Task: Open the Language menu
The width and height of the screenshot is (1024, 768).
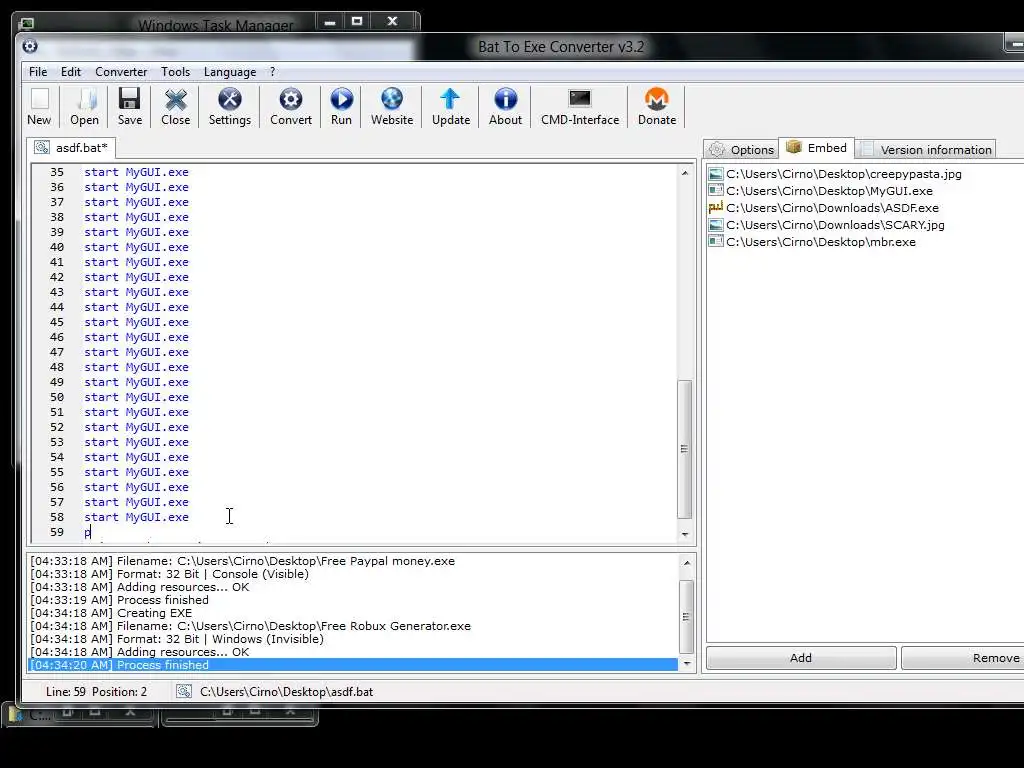Action: click(x=230, y=72)
